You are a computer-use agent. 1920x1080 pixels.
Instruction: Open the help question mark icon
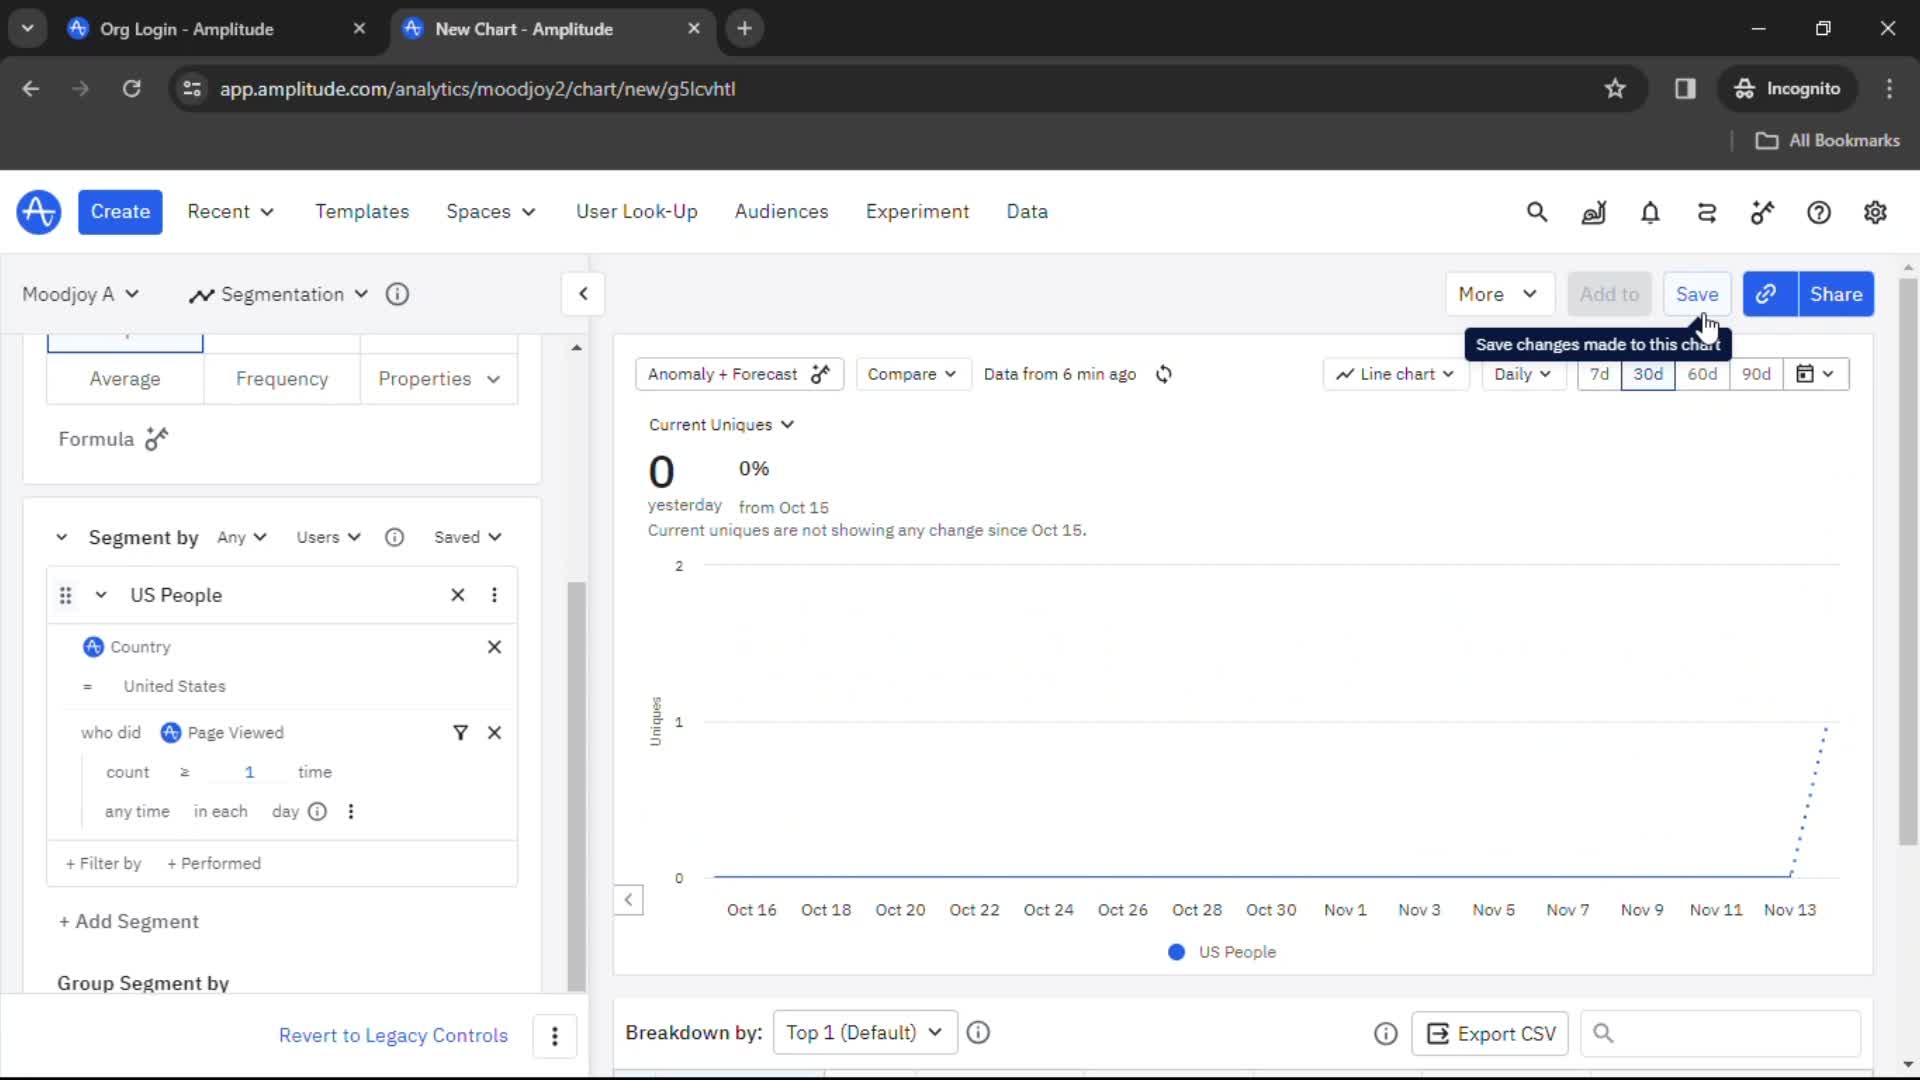coord(1819,212)
